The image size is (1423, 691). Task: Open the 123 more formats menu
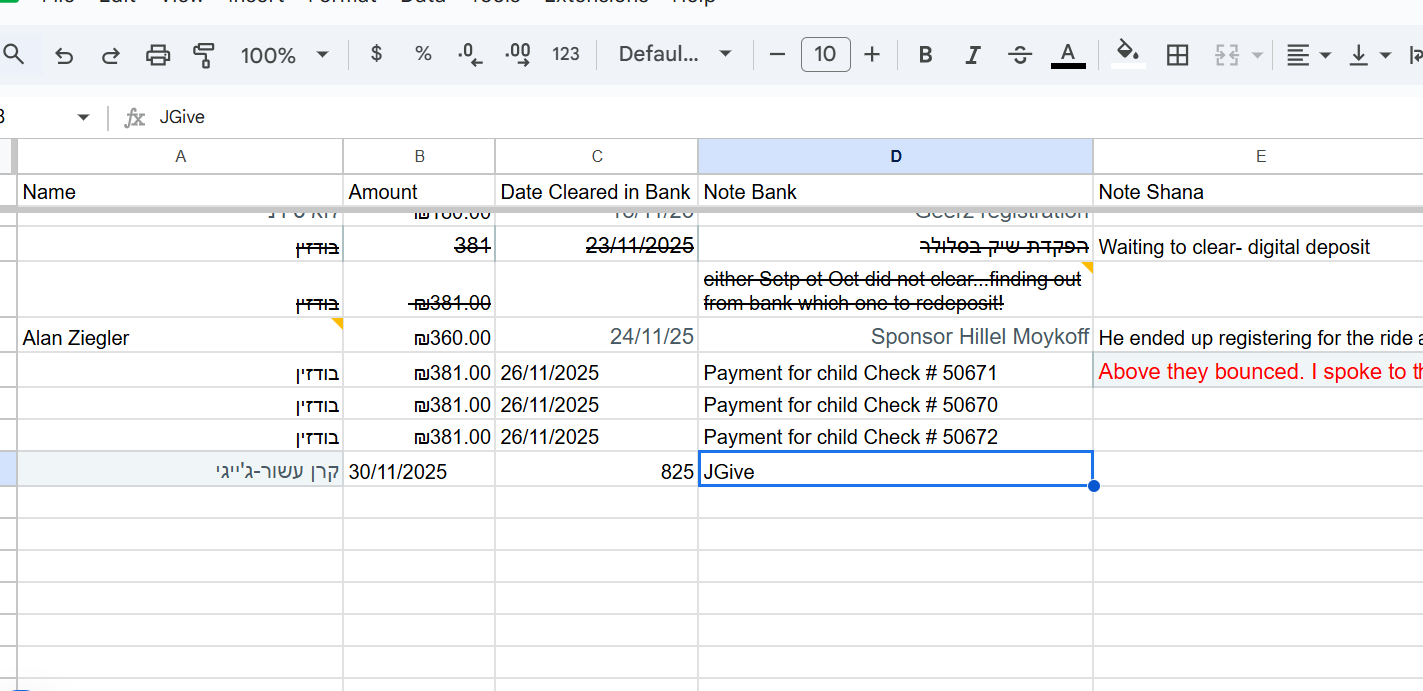coord(566,54)
